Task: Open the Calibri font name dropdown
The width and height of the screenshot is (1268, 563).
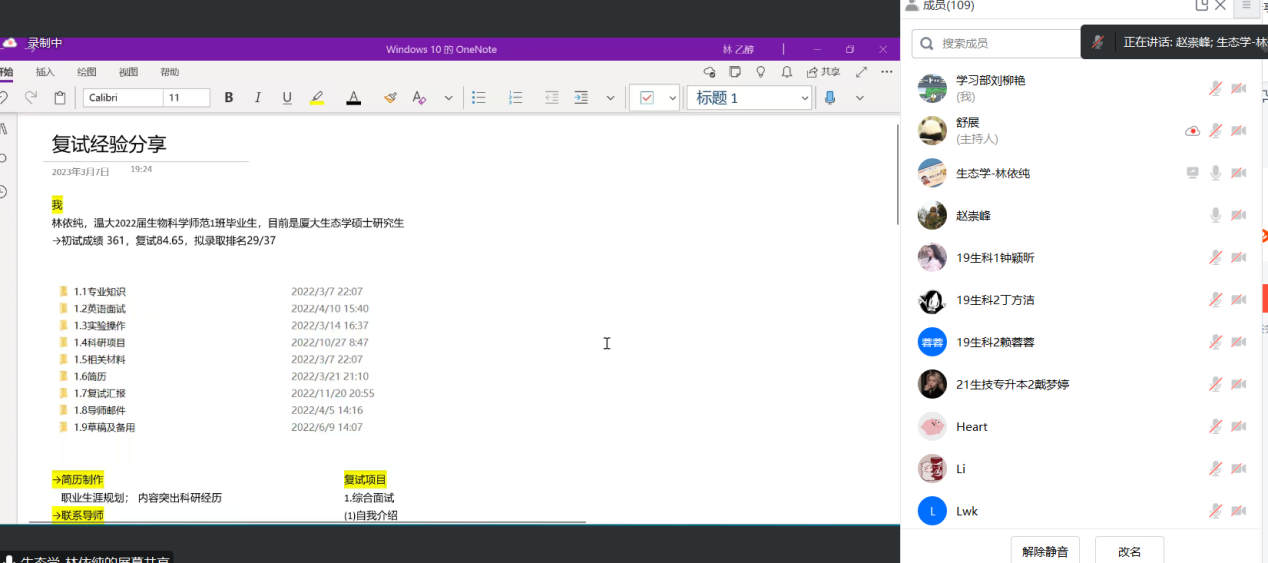Action: tap(123, 98)
